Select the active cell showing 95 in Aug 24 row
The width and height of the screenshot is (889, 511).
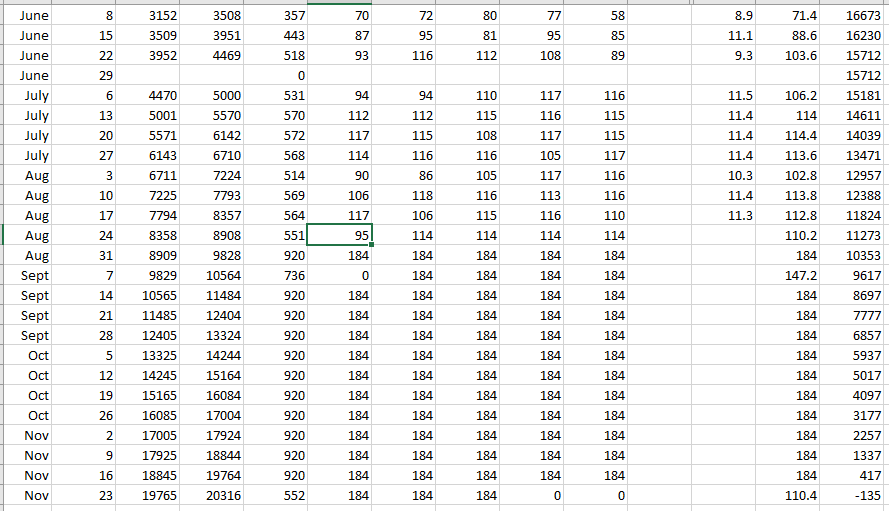point(340,235)
